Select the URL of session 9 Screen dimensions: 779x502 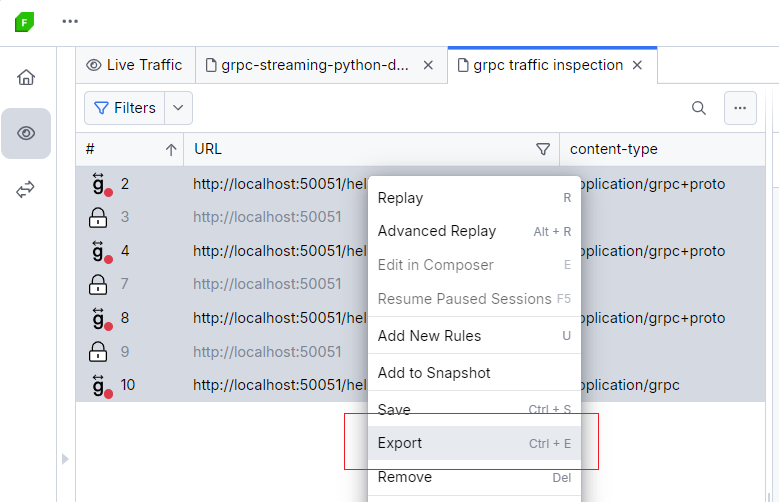click(x=267, y=352)
